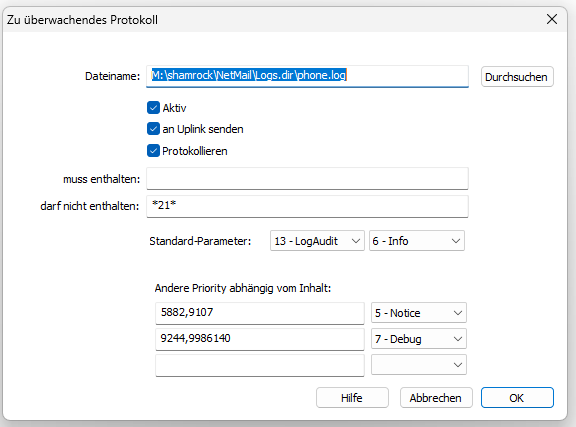Viewport: 576px width, 427px height.
Task: Open the 13 - LogAudit facility dropdown
Action: pos(317,241)
